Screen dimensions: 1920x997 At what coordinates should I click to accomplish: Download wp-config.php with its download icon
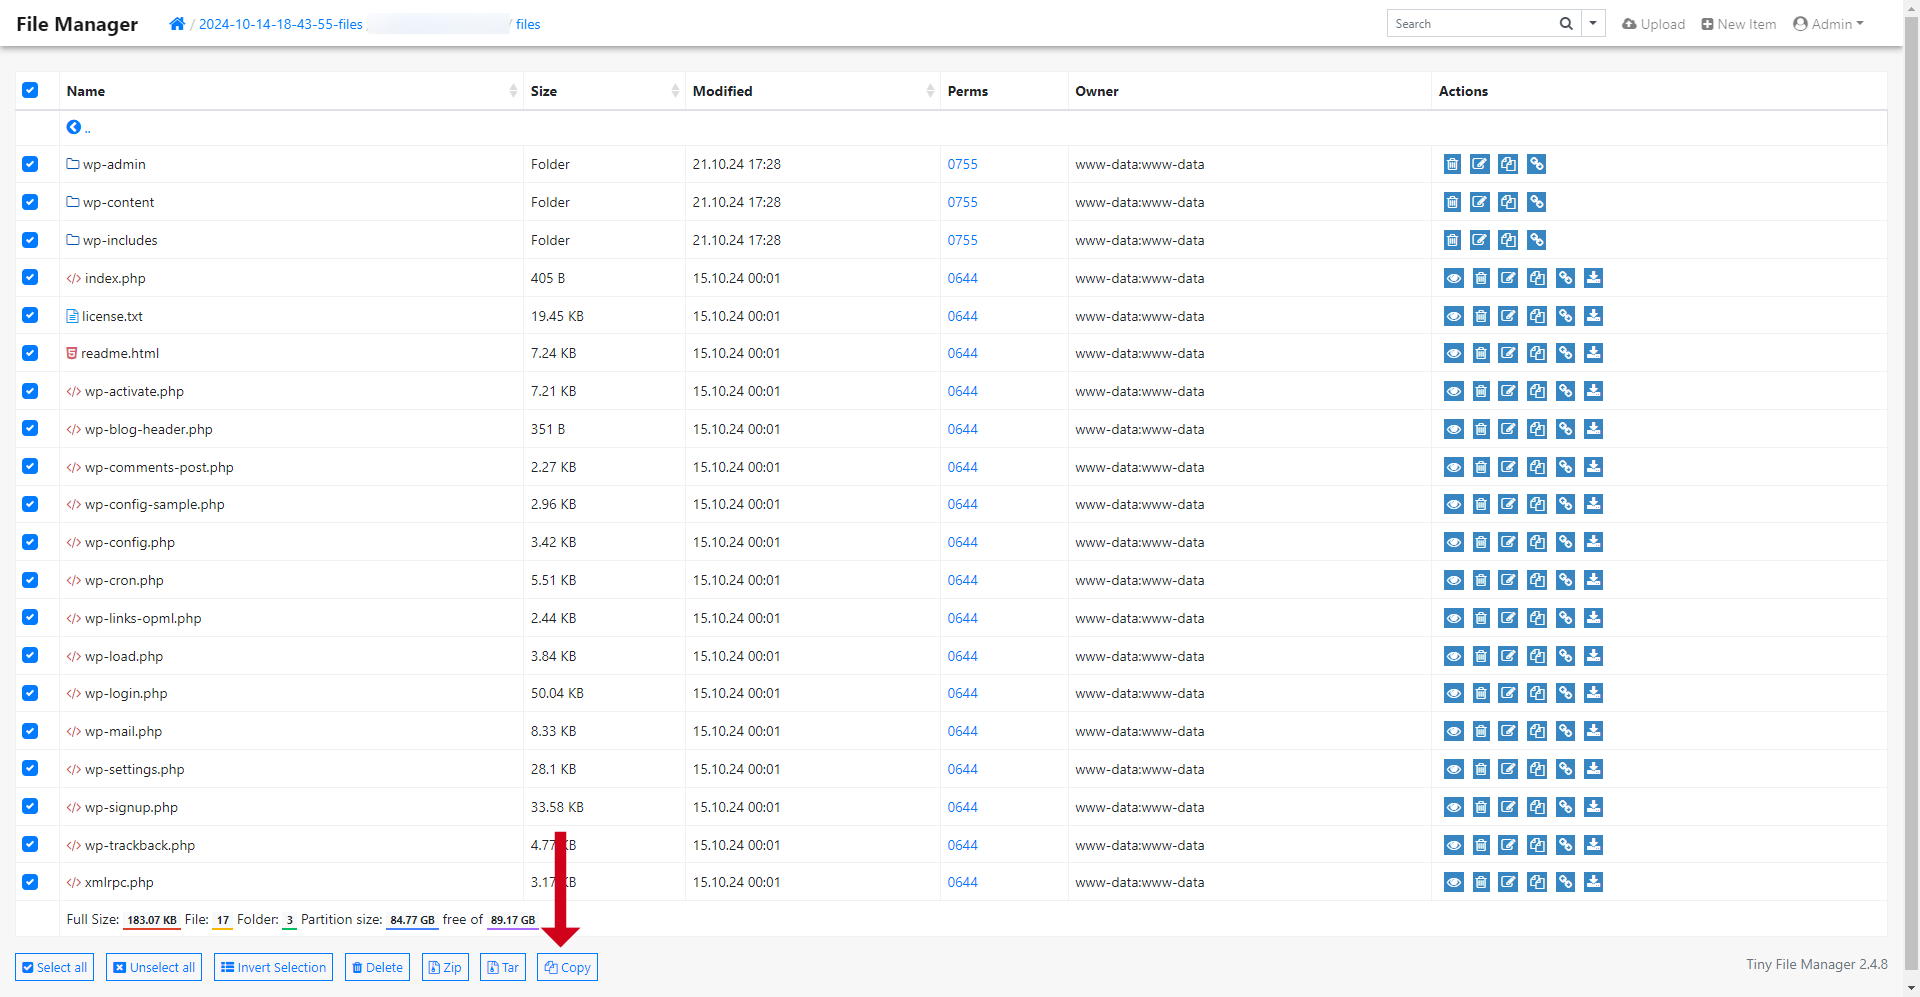point(1594,542)
